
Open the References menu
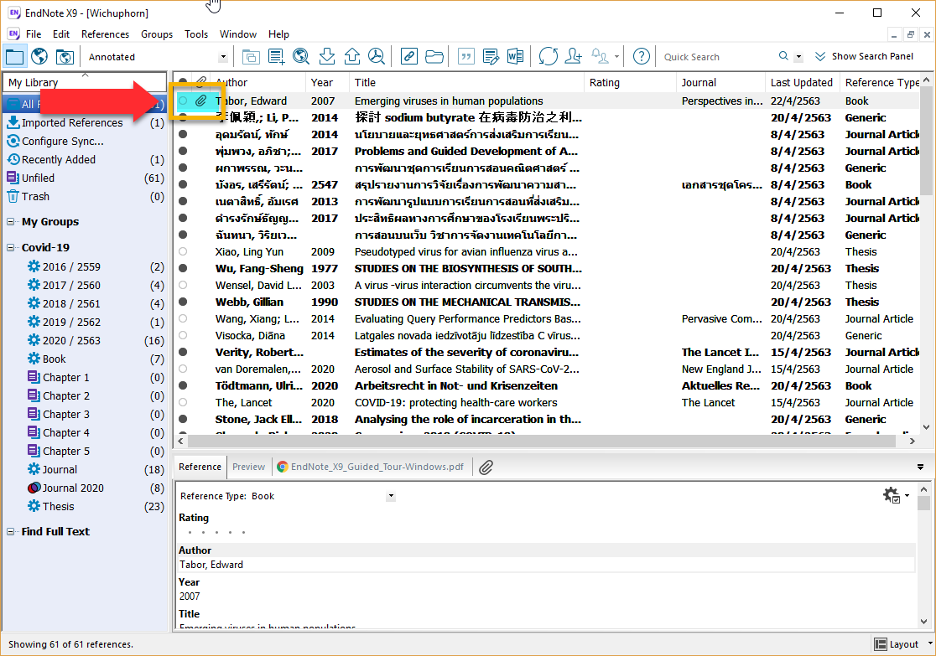pyautogui.click(x=105, y=34)
